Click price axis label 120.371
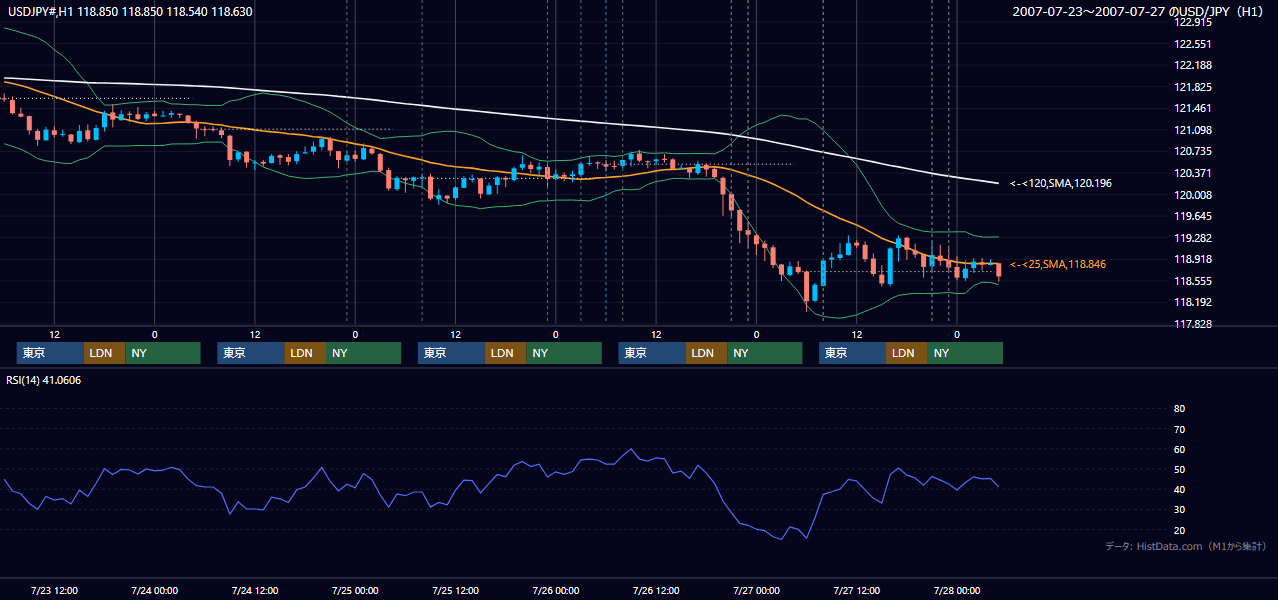The image size is (1278, 600). click(1193, 173)
